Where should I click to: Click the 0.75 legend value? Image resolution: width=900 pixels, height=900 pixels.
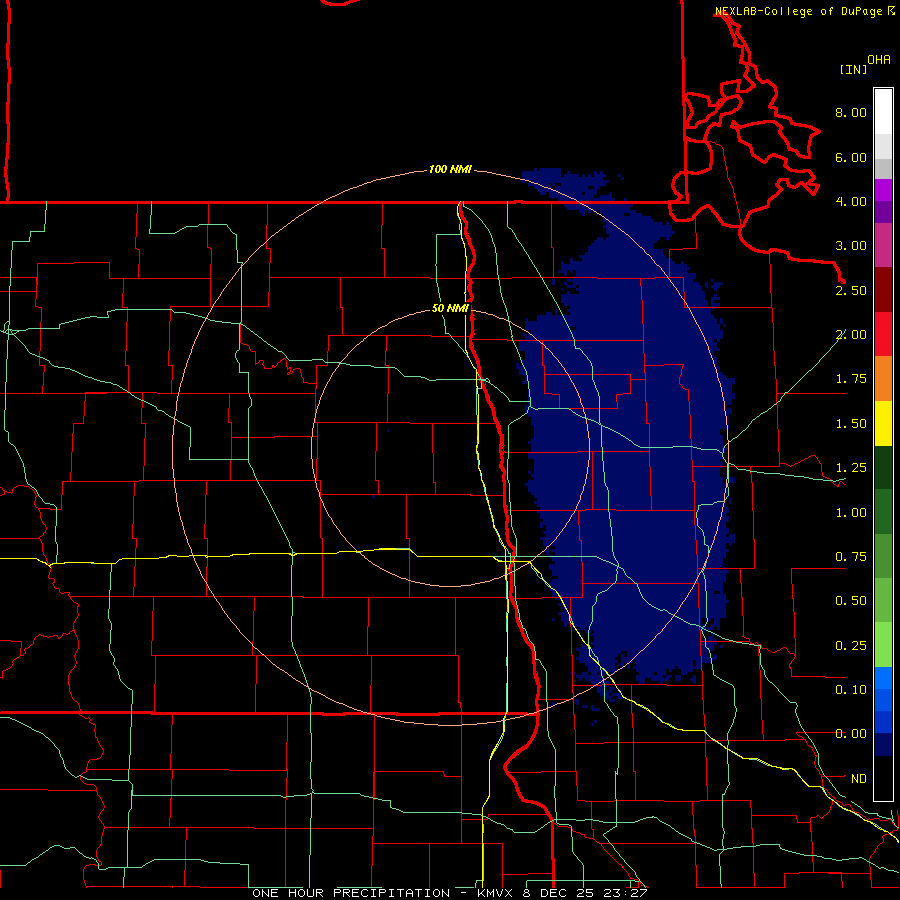(851, 557)
